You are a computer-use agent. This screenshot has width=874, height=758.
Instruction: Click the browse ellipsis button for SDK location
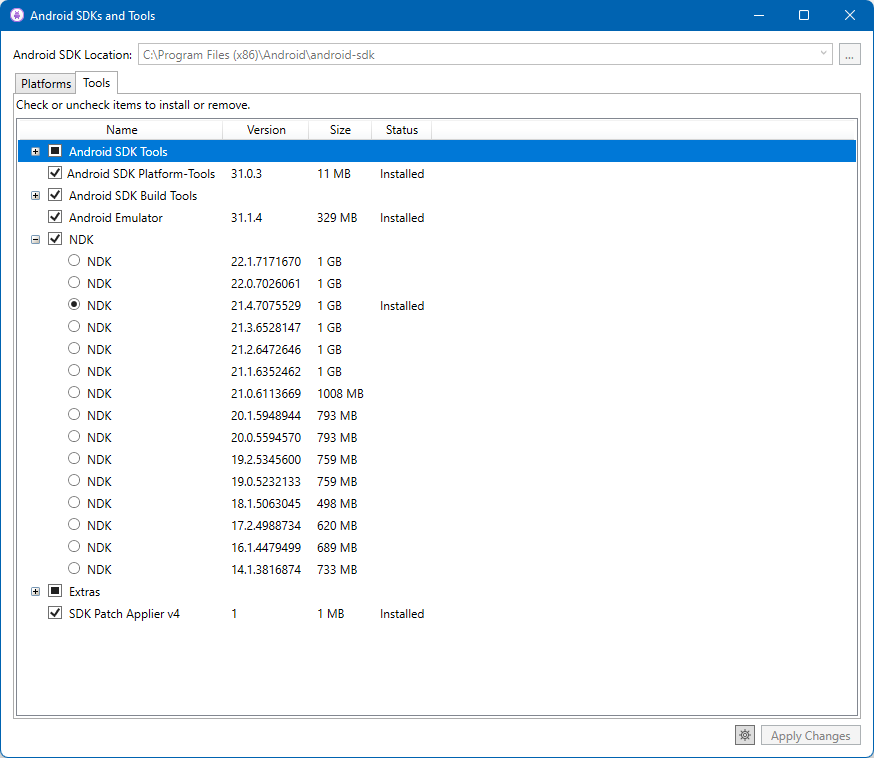click(x=849, y=55)
